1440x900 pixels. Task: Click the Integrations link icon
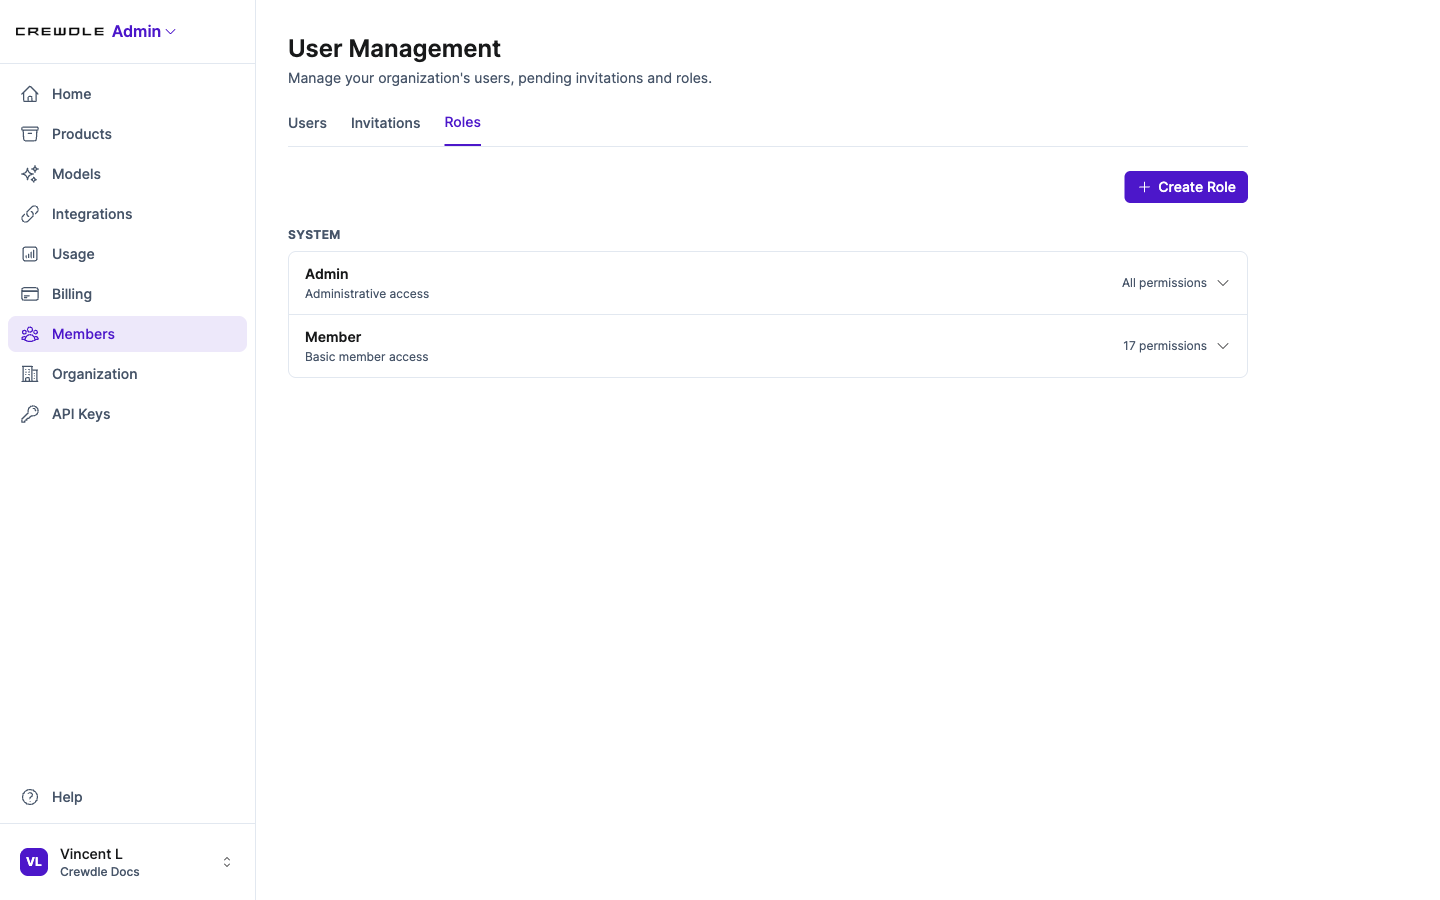coord(30,214)
